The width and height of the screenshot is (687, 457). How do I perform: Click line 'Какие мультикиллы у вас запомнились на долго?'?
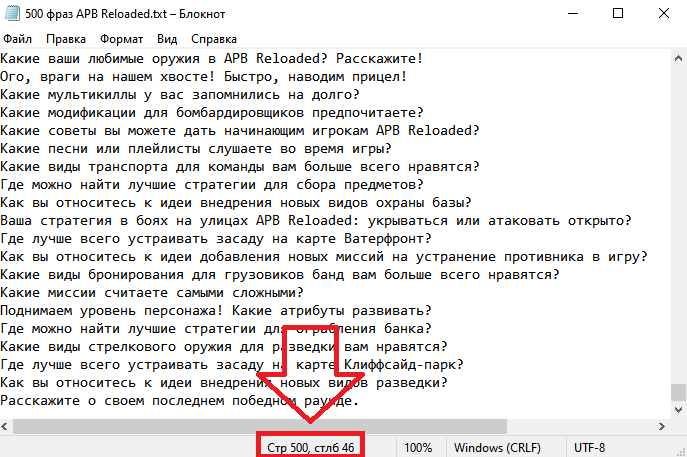(180, 95)
